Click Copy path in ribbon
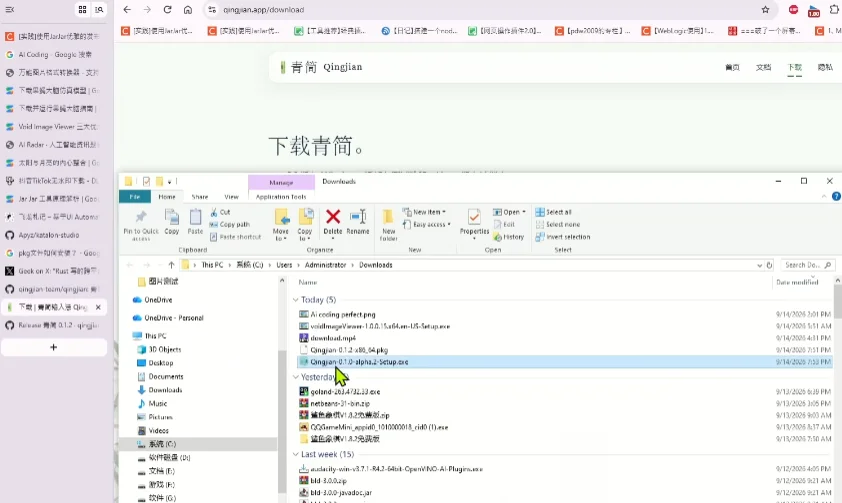842x503 pixels. click(x=229, y=224)
